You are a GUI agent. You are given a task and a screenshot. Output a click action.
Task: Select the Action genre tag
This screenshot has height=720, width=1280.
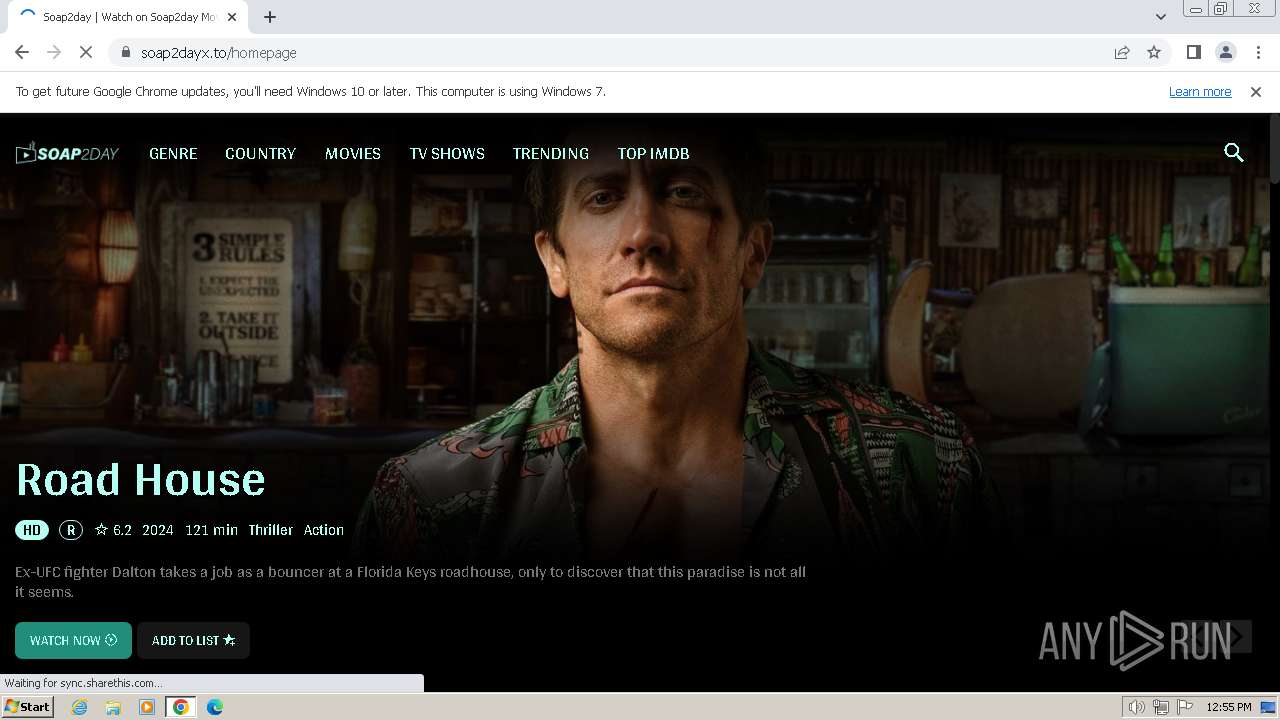pos(324,530)
